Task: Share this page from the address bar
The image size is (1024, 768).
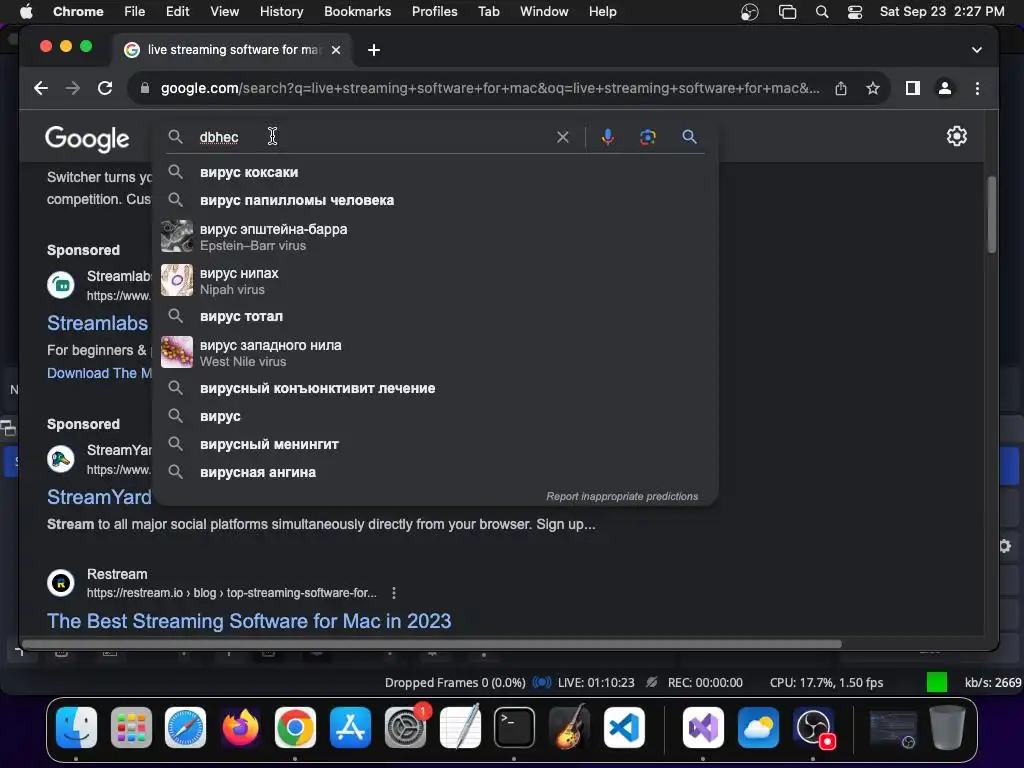Action: coord(840,88)
